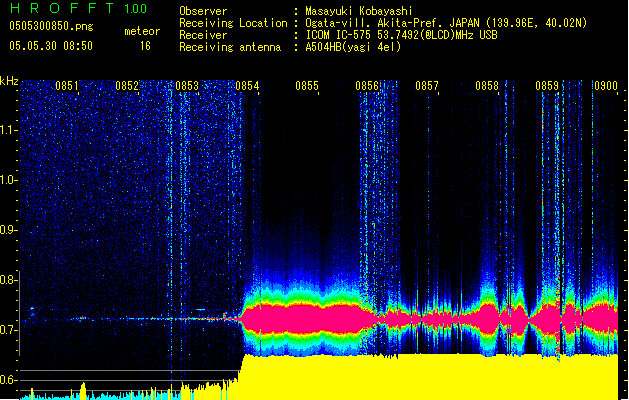The image size is (629, 400).
Task: Click the 0.6 frequency axis label
Action: 8,380
